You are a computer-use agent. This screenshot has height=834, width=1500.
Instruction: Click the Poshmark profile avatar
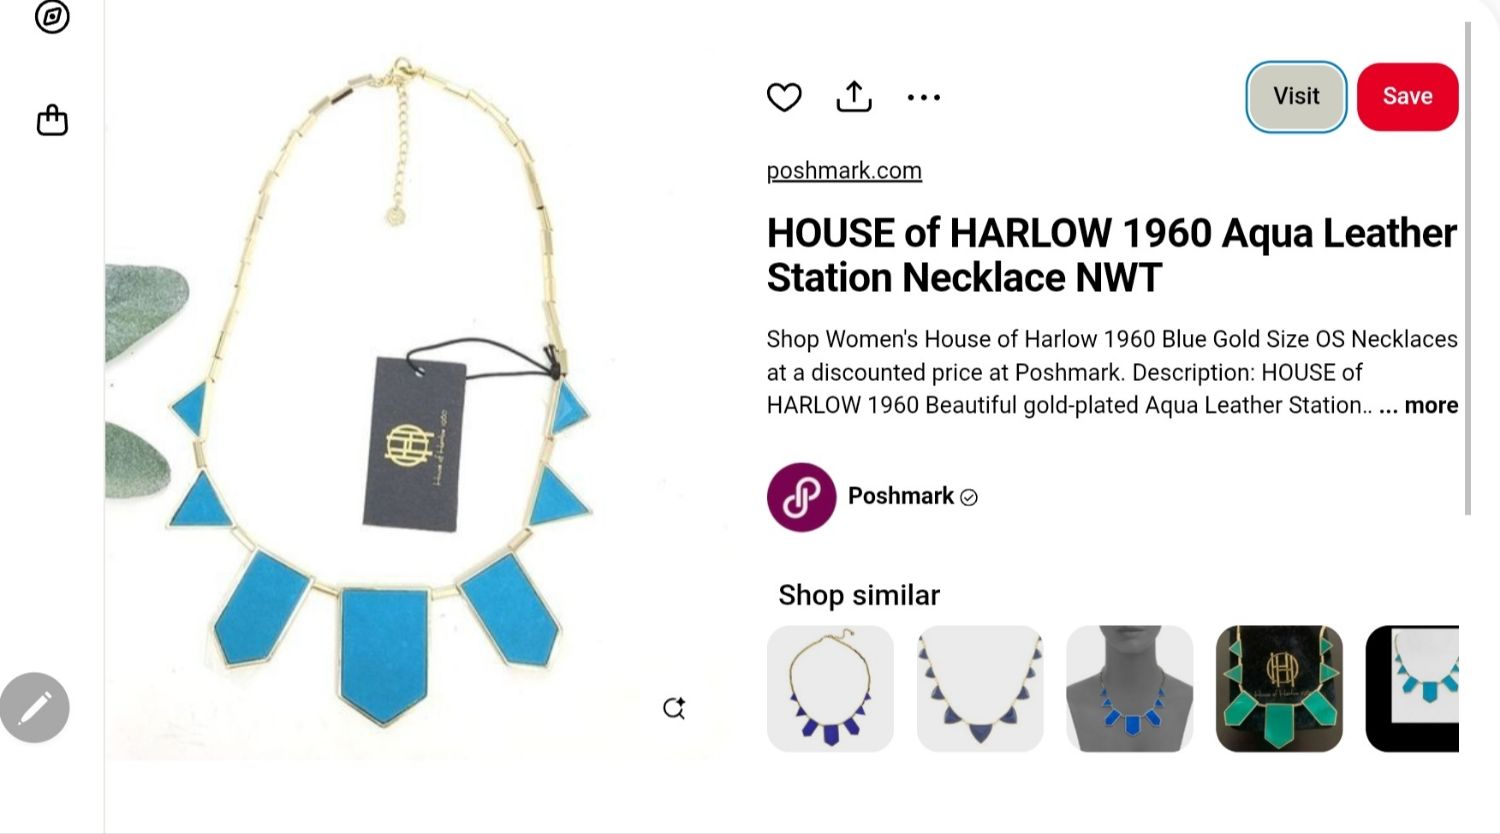(801, 497)
